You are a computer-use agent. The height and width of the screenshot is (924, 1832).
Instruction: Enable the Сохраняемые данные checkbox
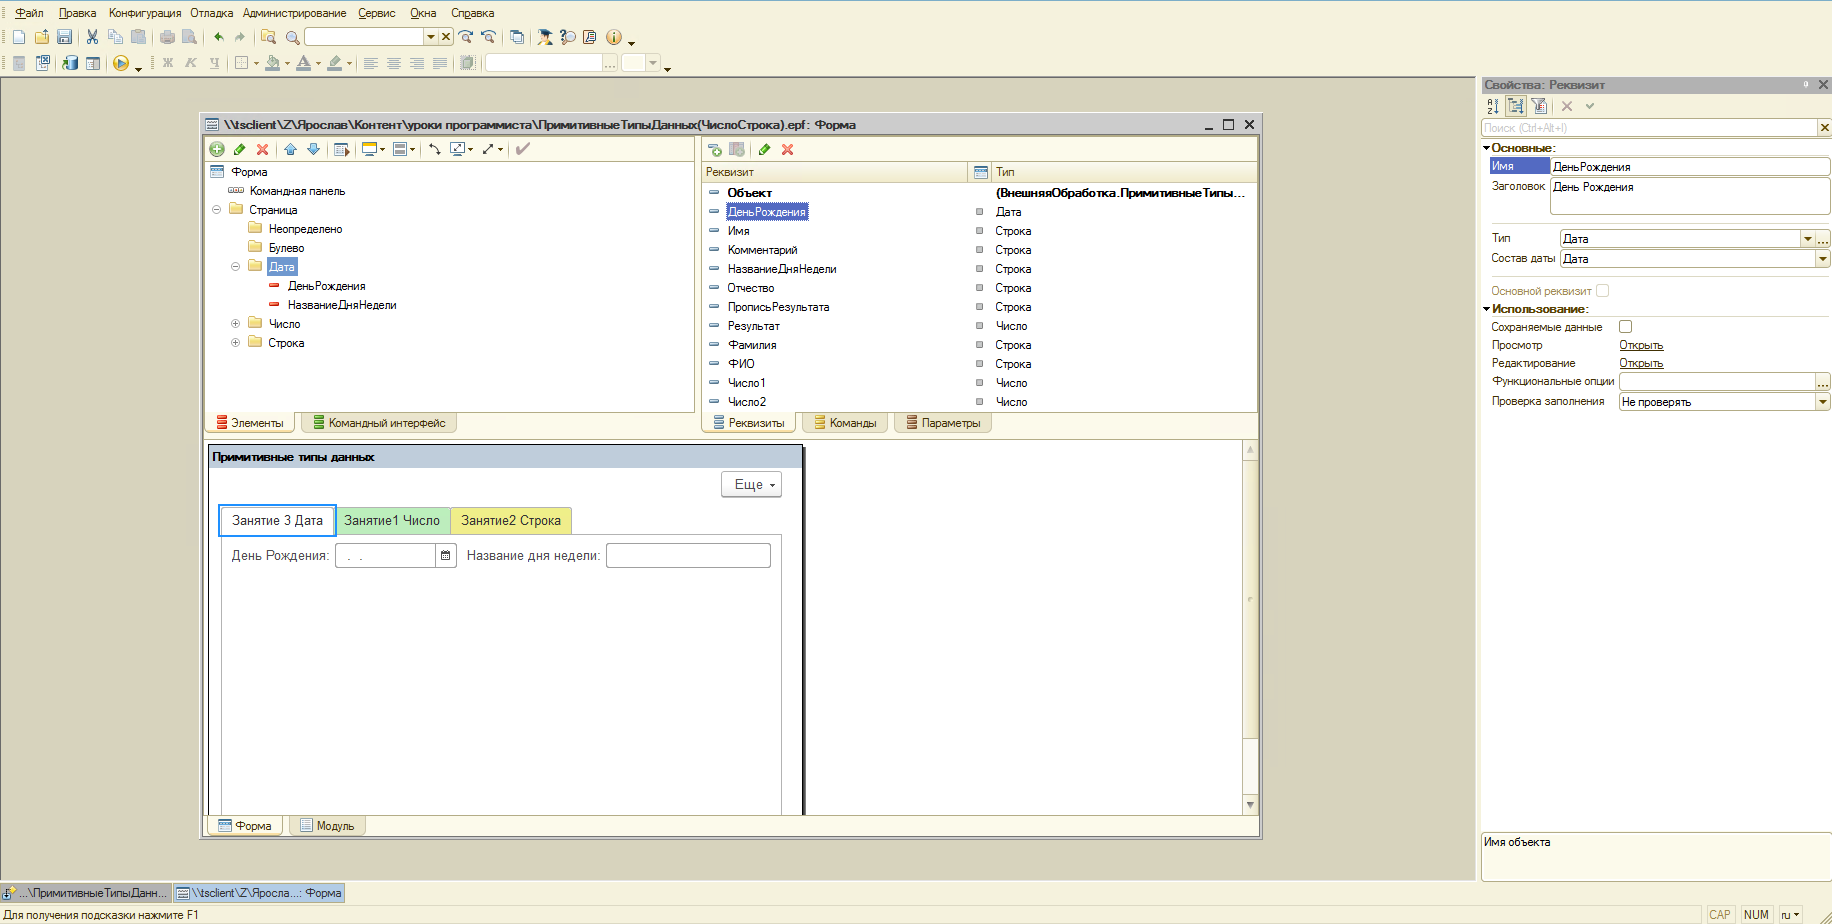(1625, 327)
